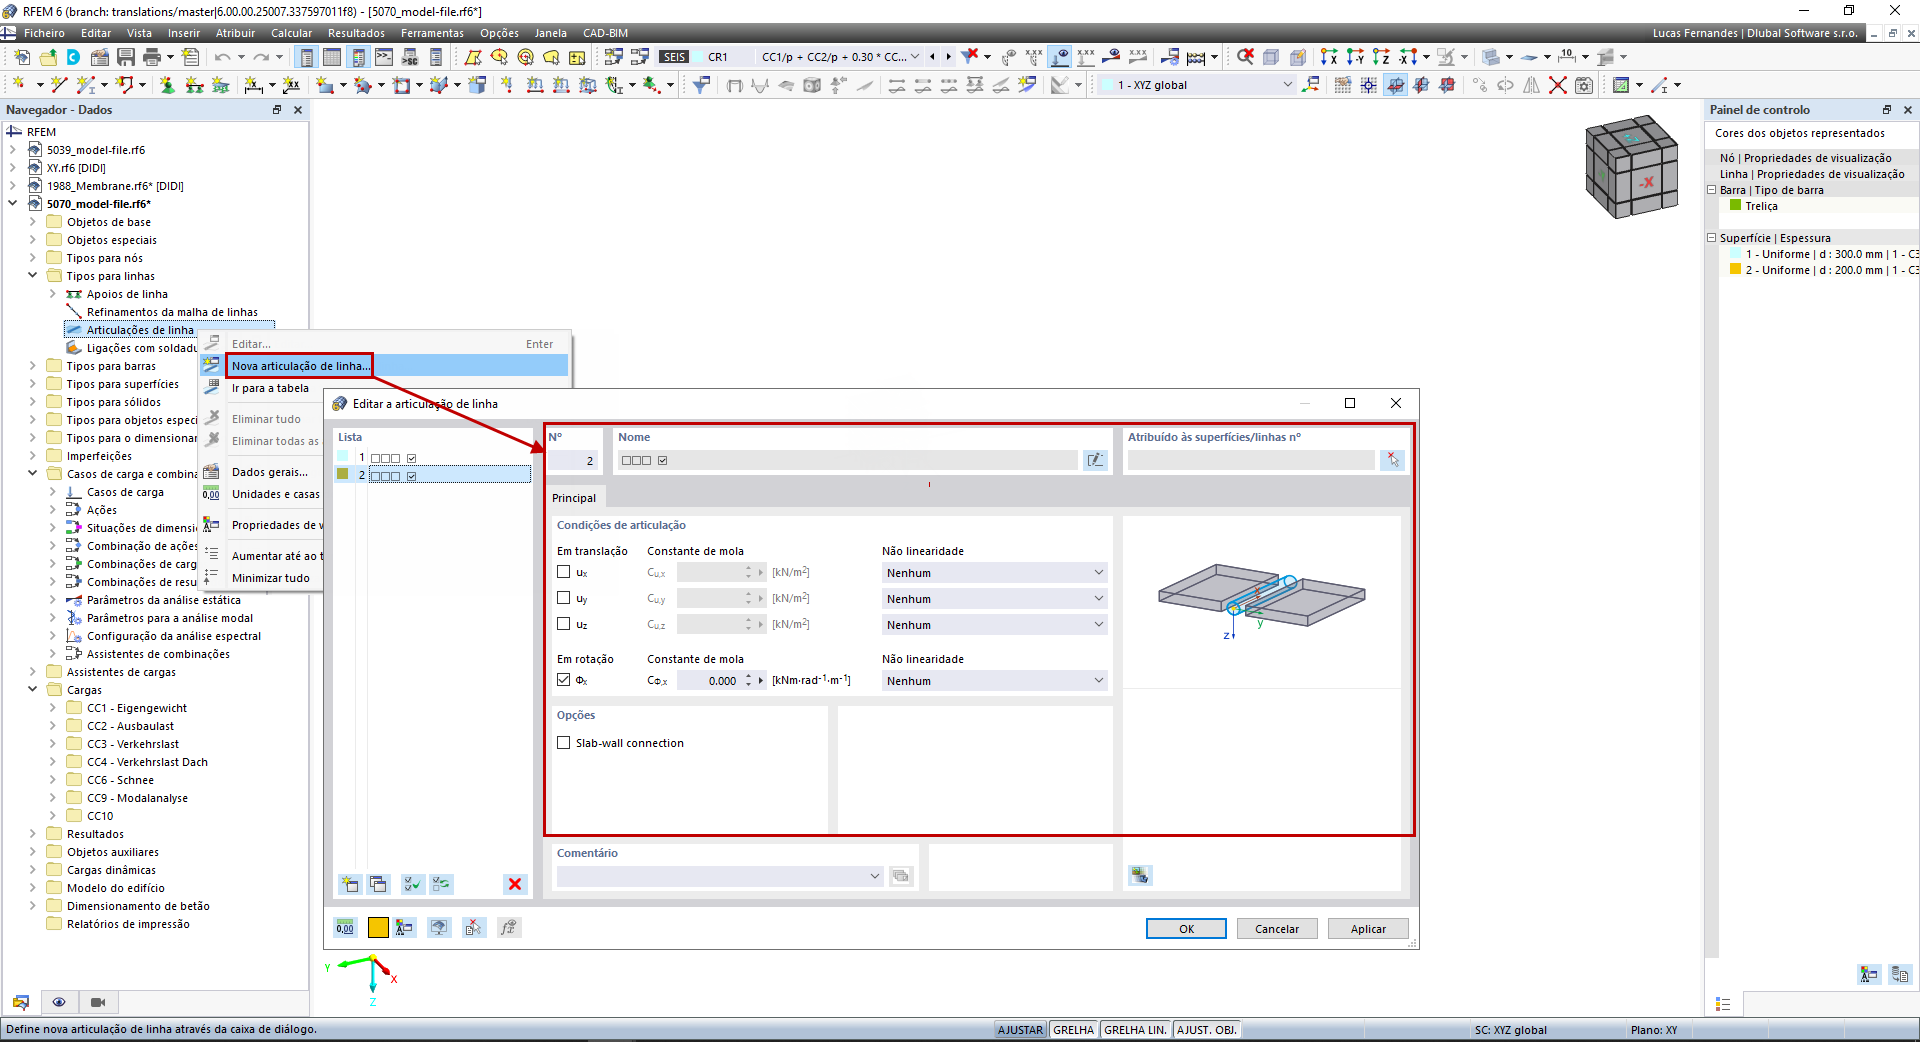
Task: Click the red Delete icon below Lista
Action: pyautogui.click(x=515, y=884)
